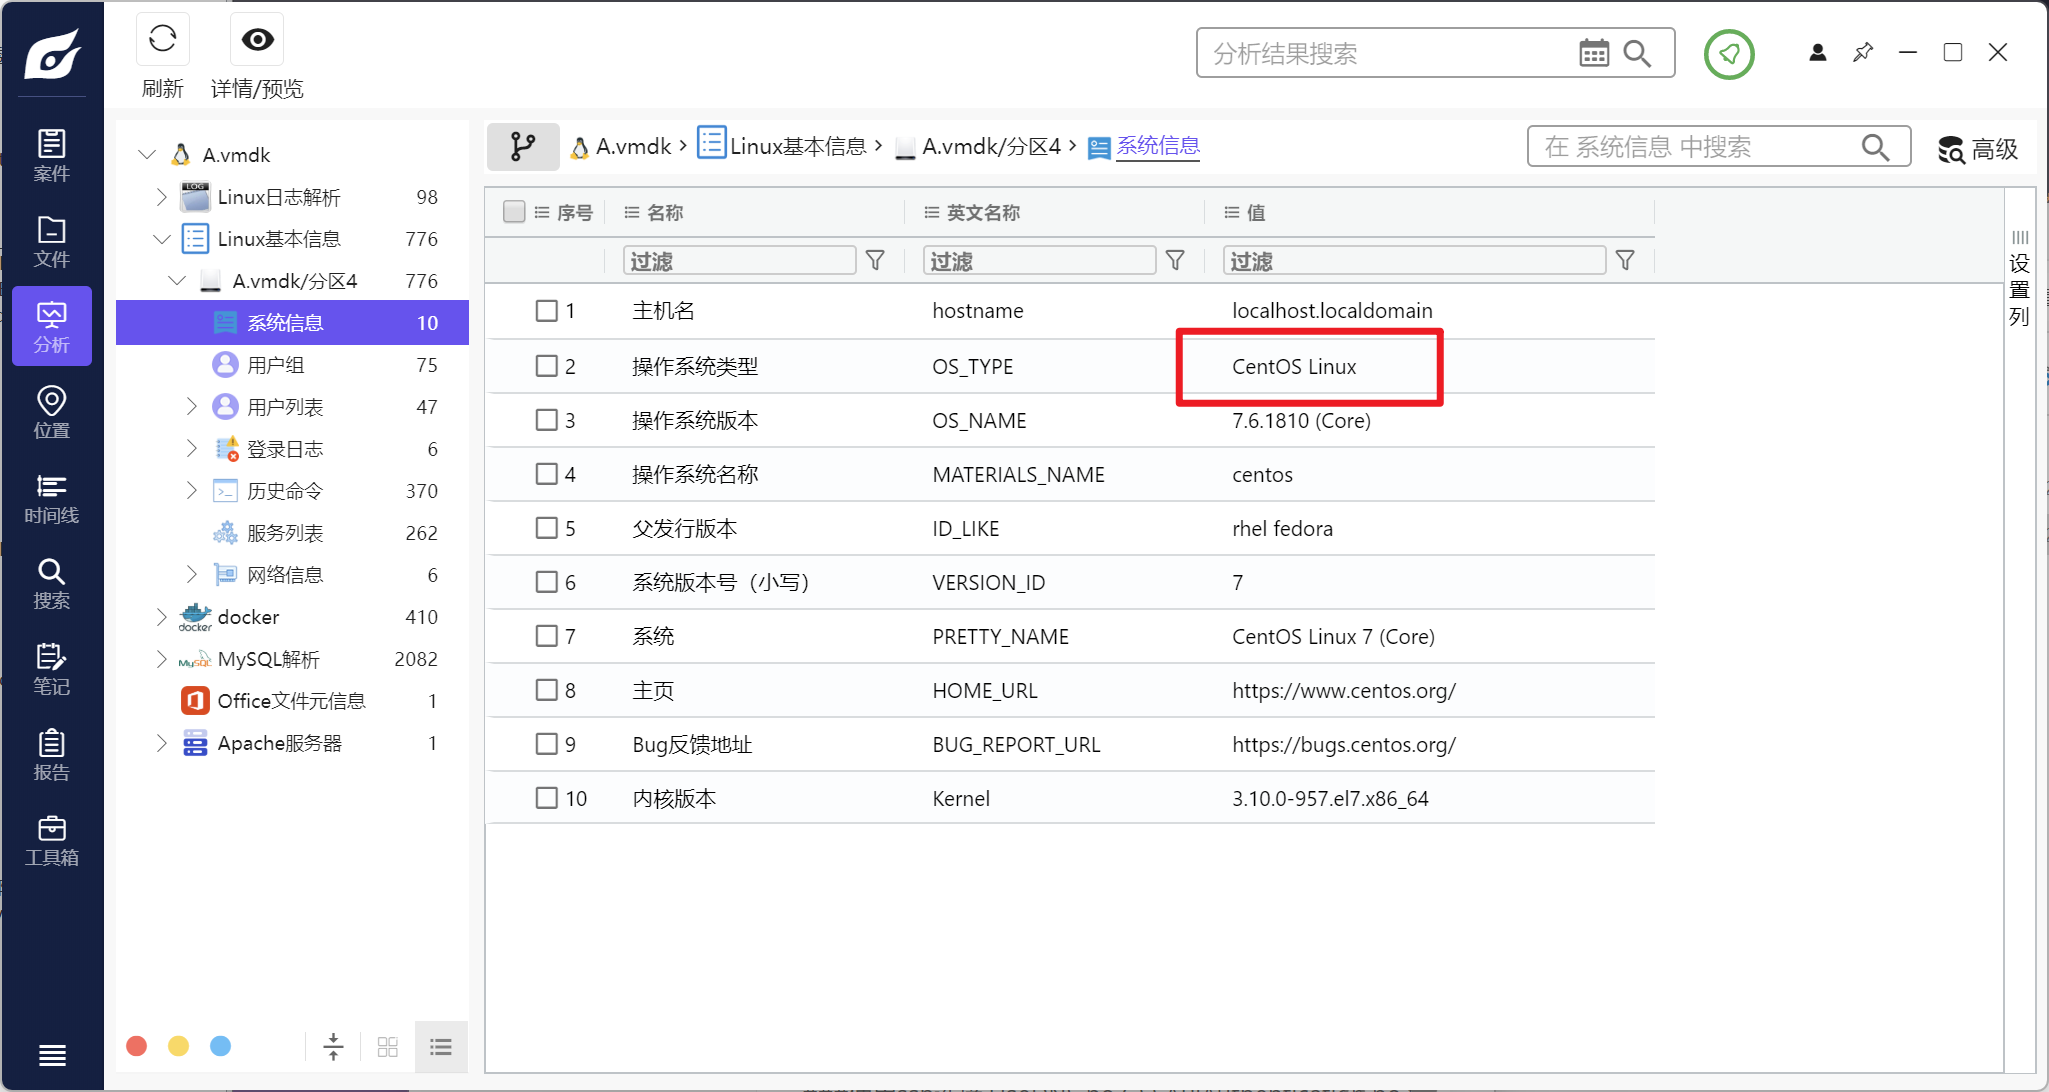The width and height of the screenshot is (2049, 1092).
Task: Click the filter funnel for 英文名称 column
Action: (x=1176, y=261)
